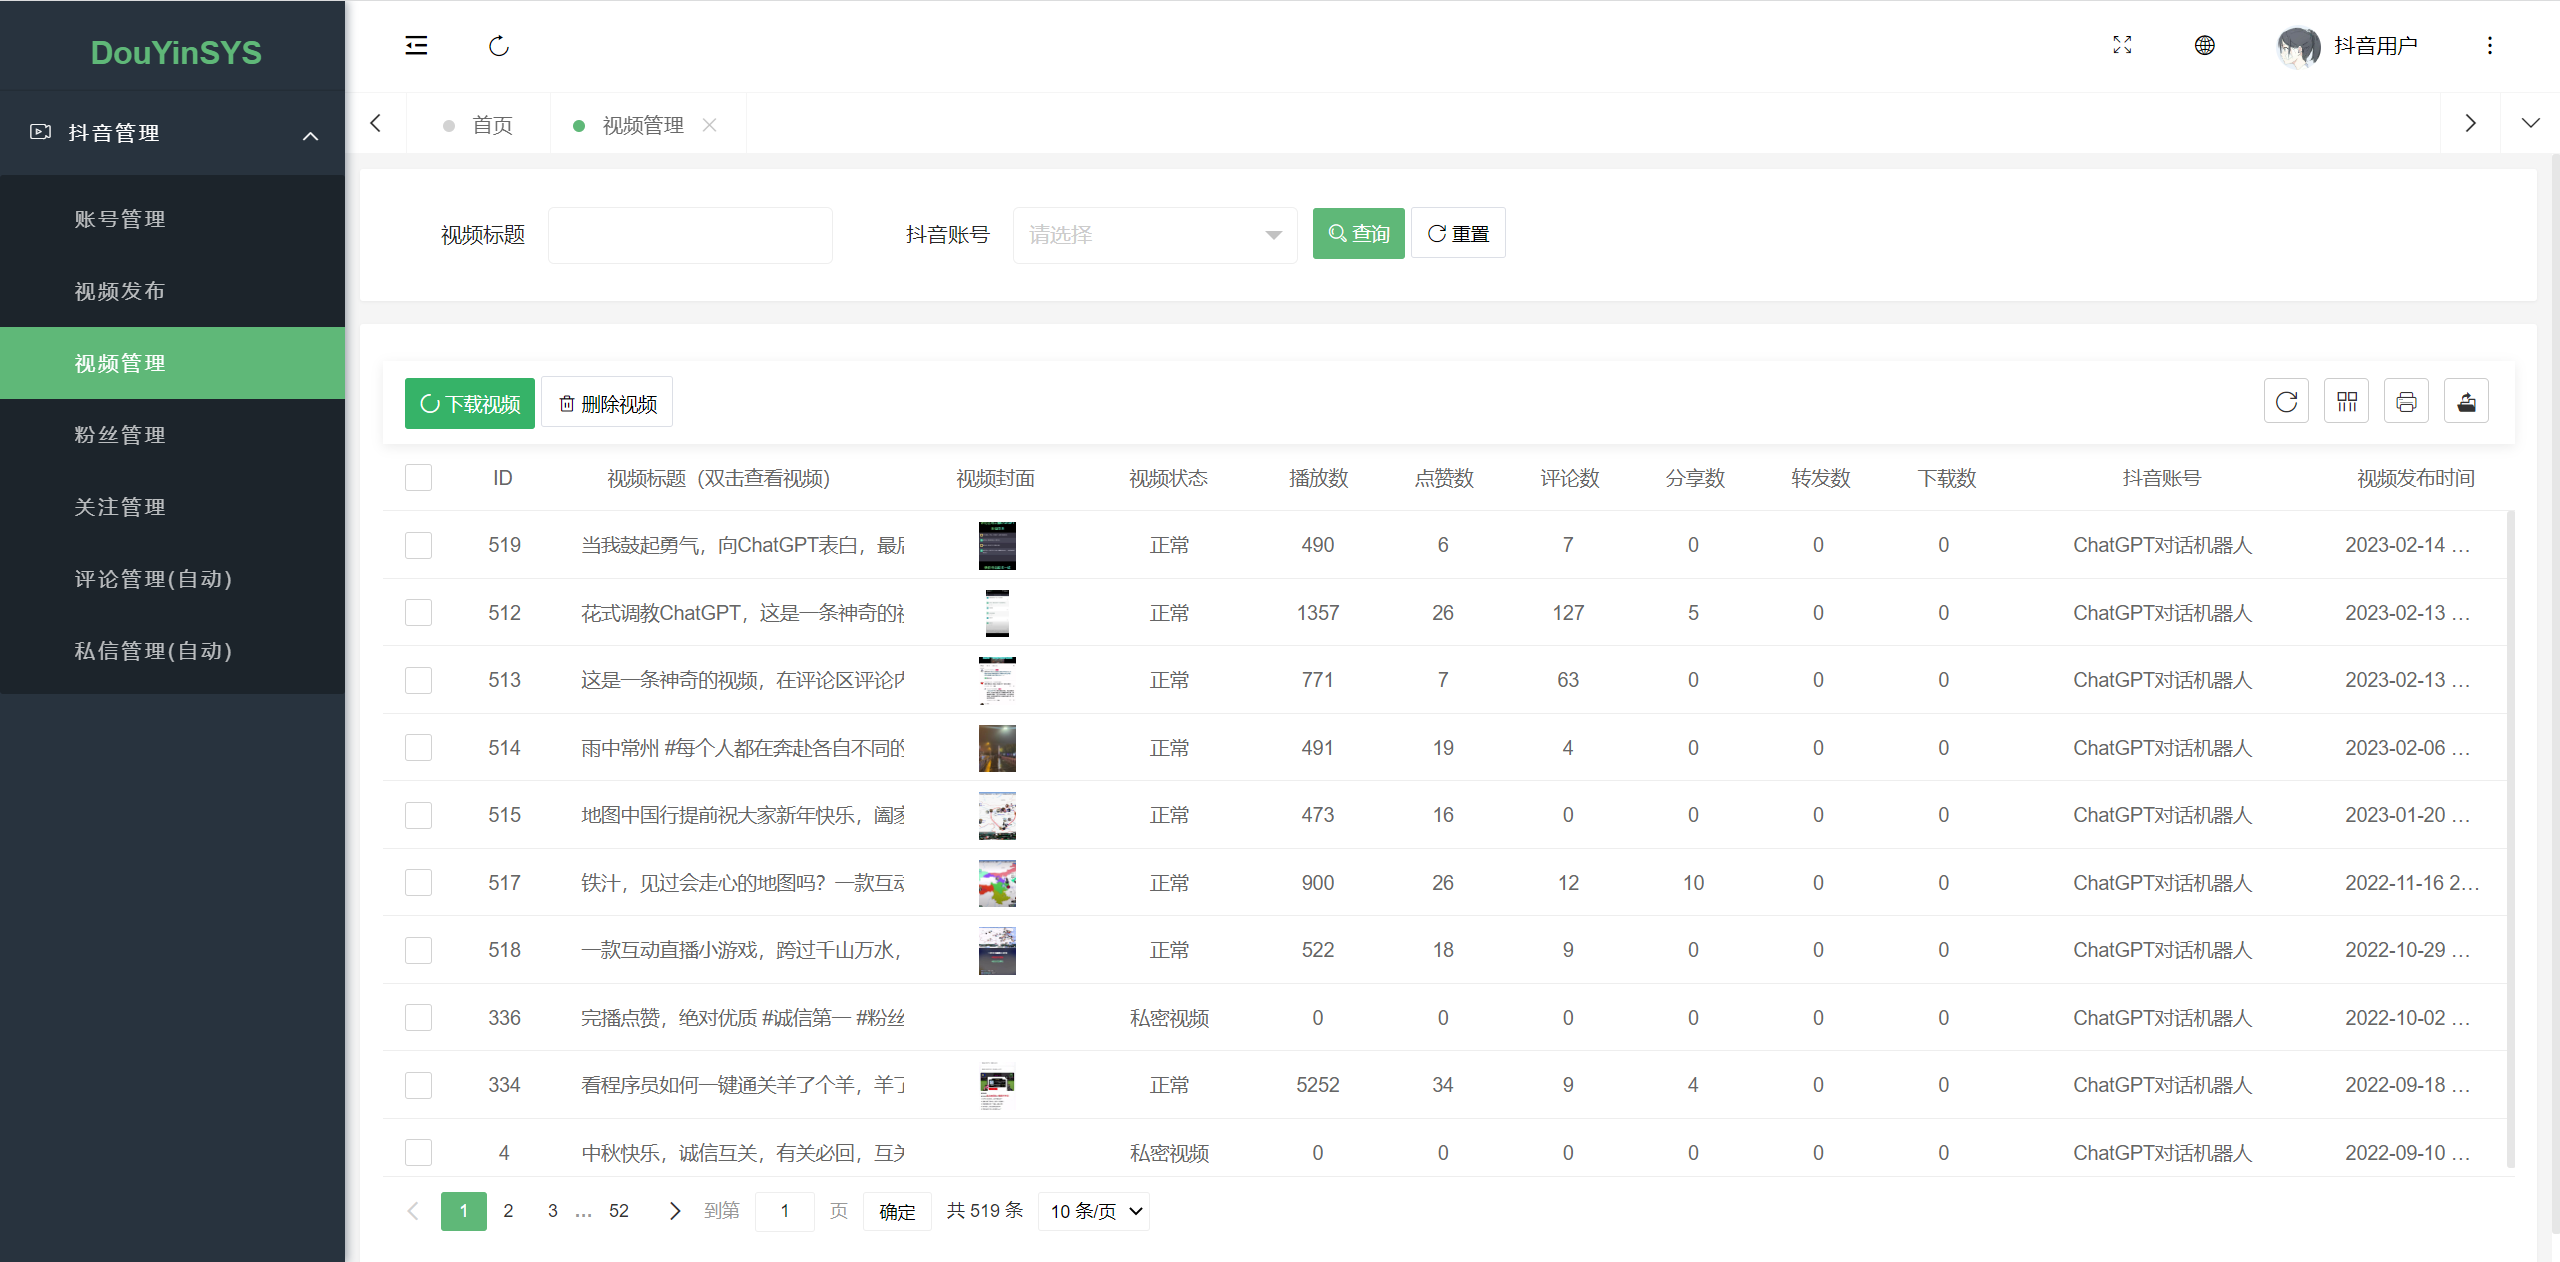The width and height of the screenshot is (2560, 1262).
Task: Export table data with the export icon
Action: 2466,402
